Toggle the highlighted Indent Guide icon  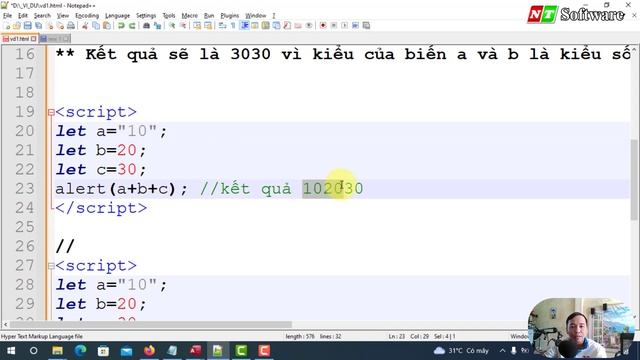click(244, 26)
